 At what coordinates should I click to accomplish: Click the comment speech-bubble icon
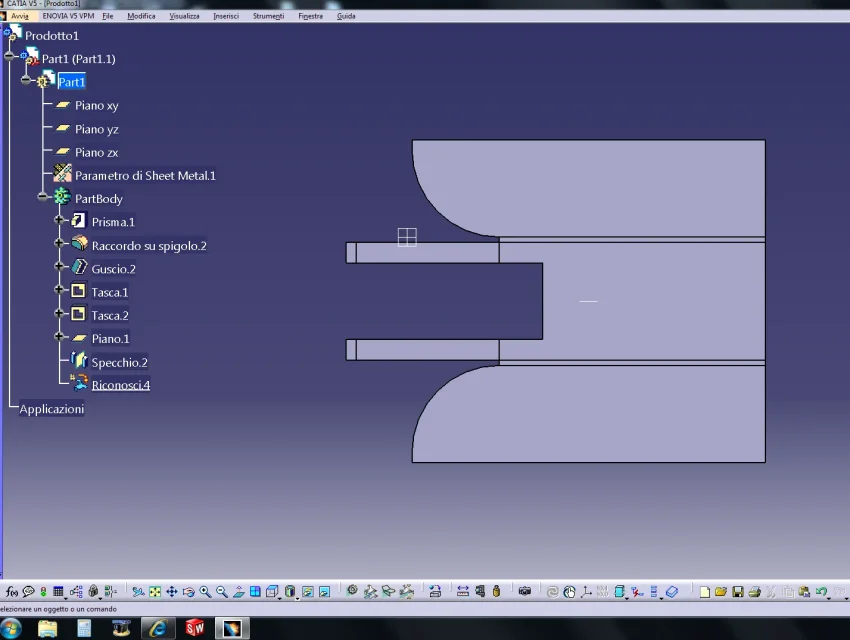click(29, 592)
